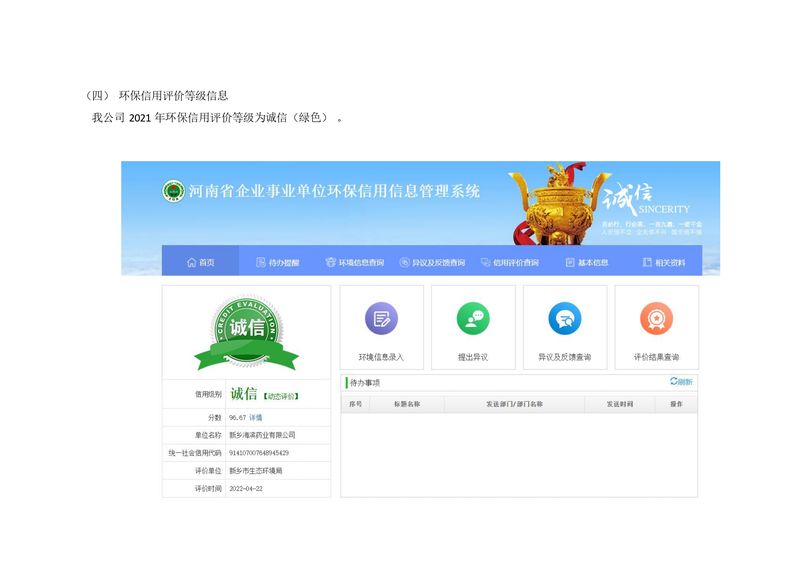The width and height of the screenshot is (800, 565).
Task: Click the 刷新 refresh icon
Action: coord(675,382)
